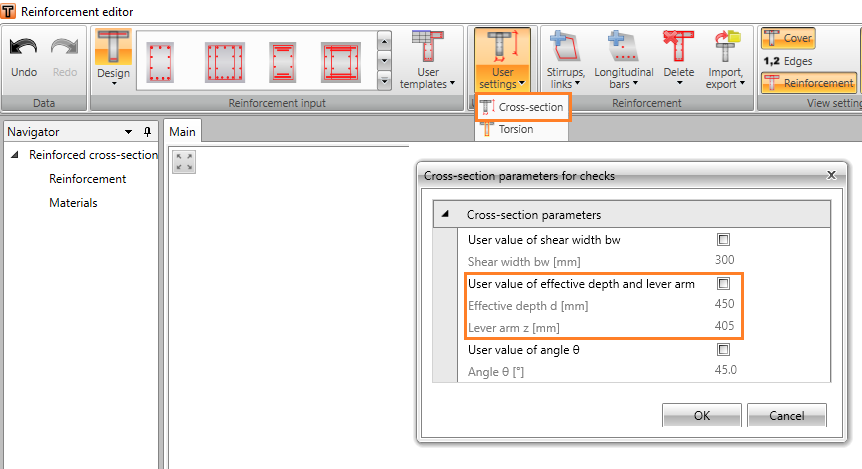Toggle Edges view setting
Image resolution: width=862 pixels, height=469 pixels.
[788, 61]
